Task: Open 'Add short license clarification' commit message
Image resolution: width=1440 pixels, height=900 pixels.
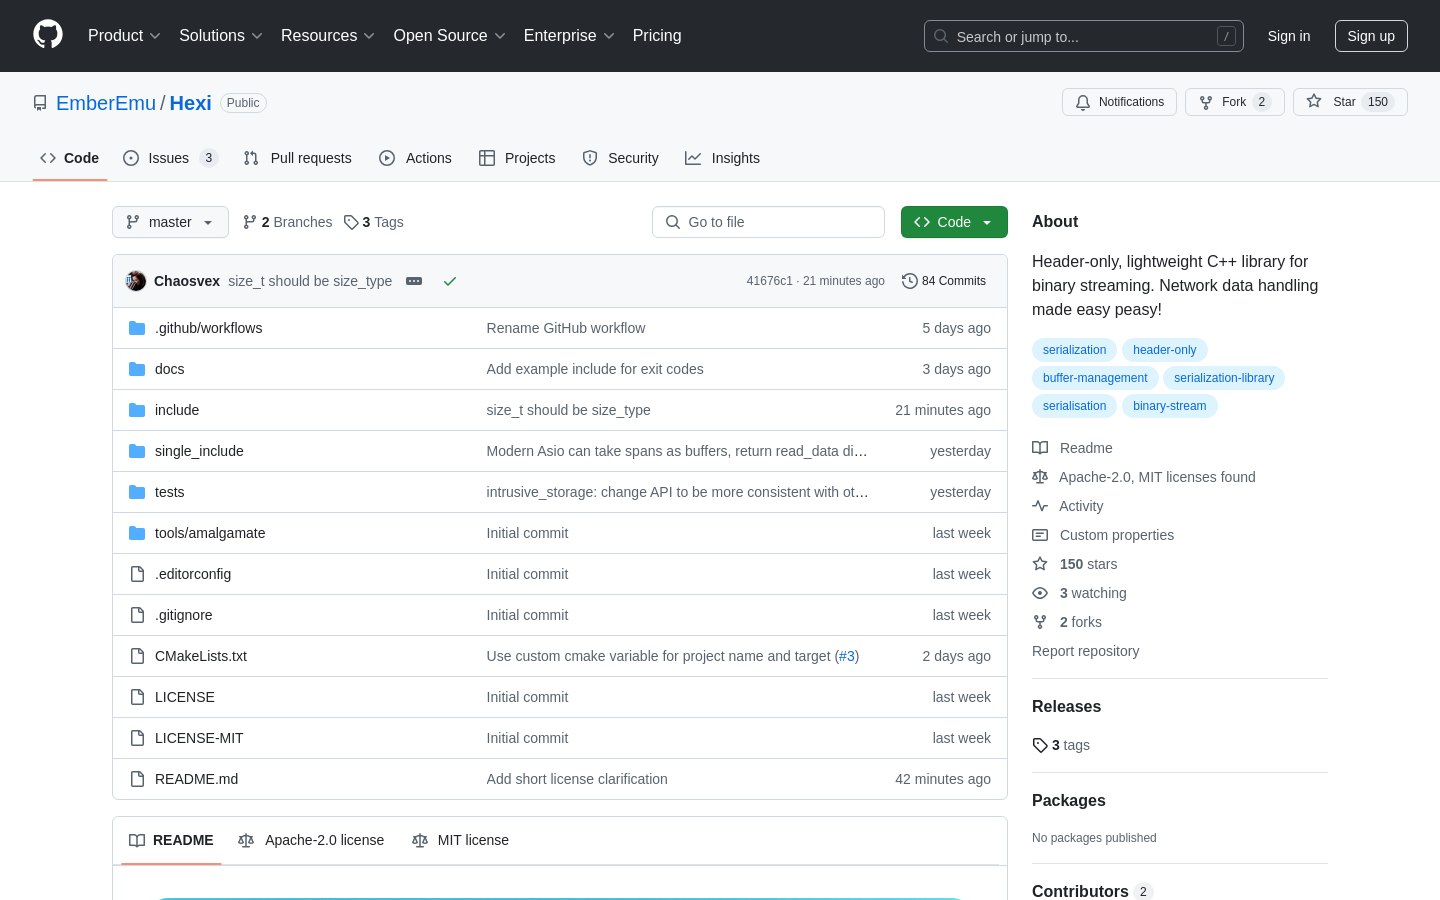Action: [x=577, y=779]
